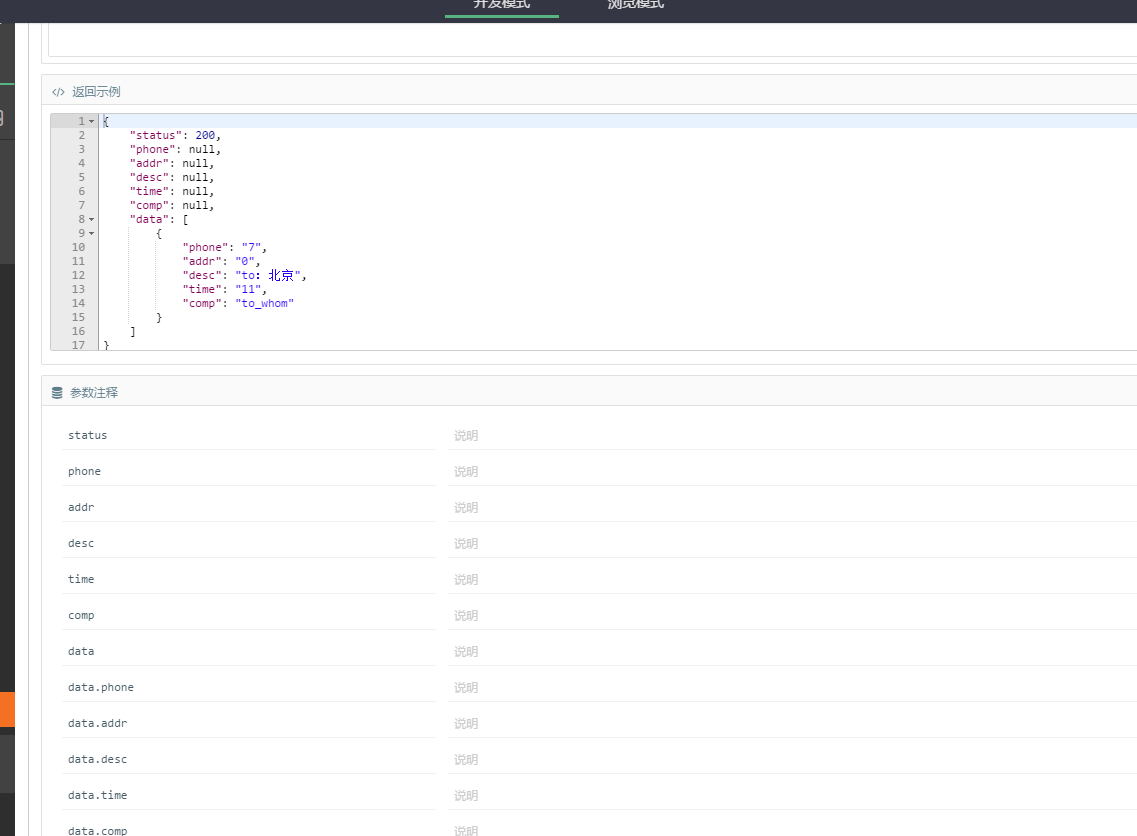Click the description field for comp
The height and width of the screenshot is (836, 1137).
point(792,616)
